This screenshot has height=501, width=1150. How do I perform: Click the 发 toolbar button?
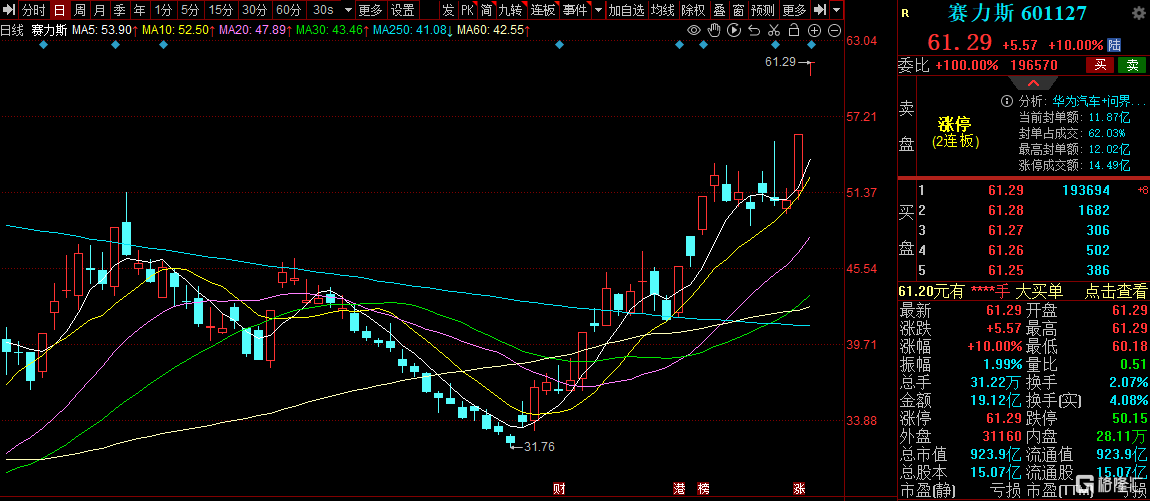coord(448,10)
